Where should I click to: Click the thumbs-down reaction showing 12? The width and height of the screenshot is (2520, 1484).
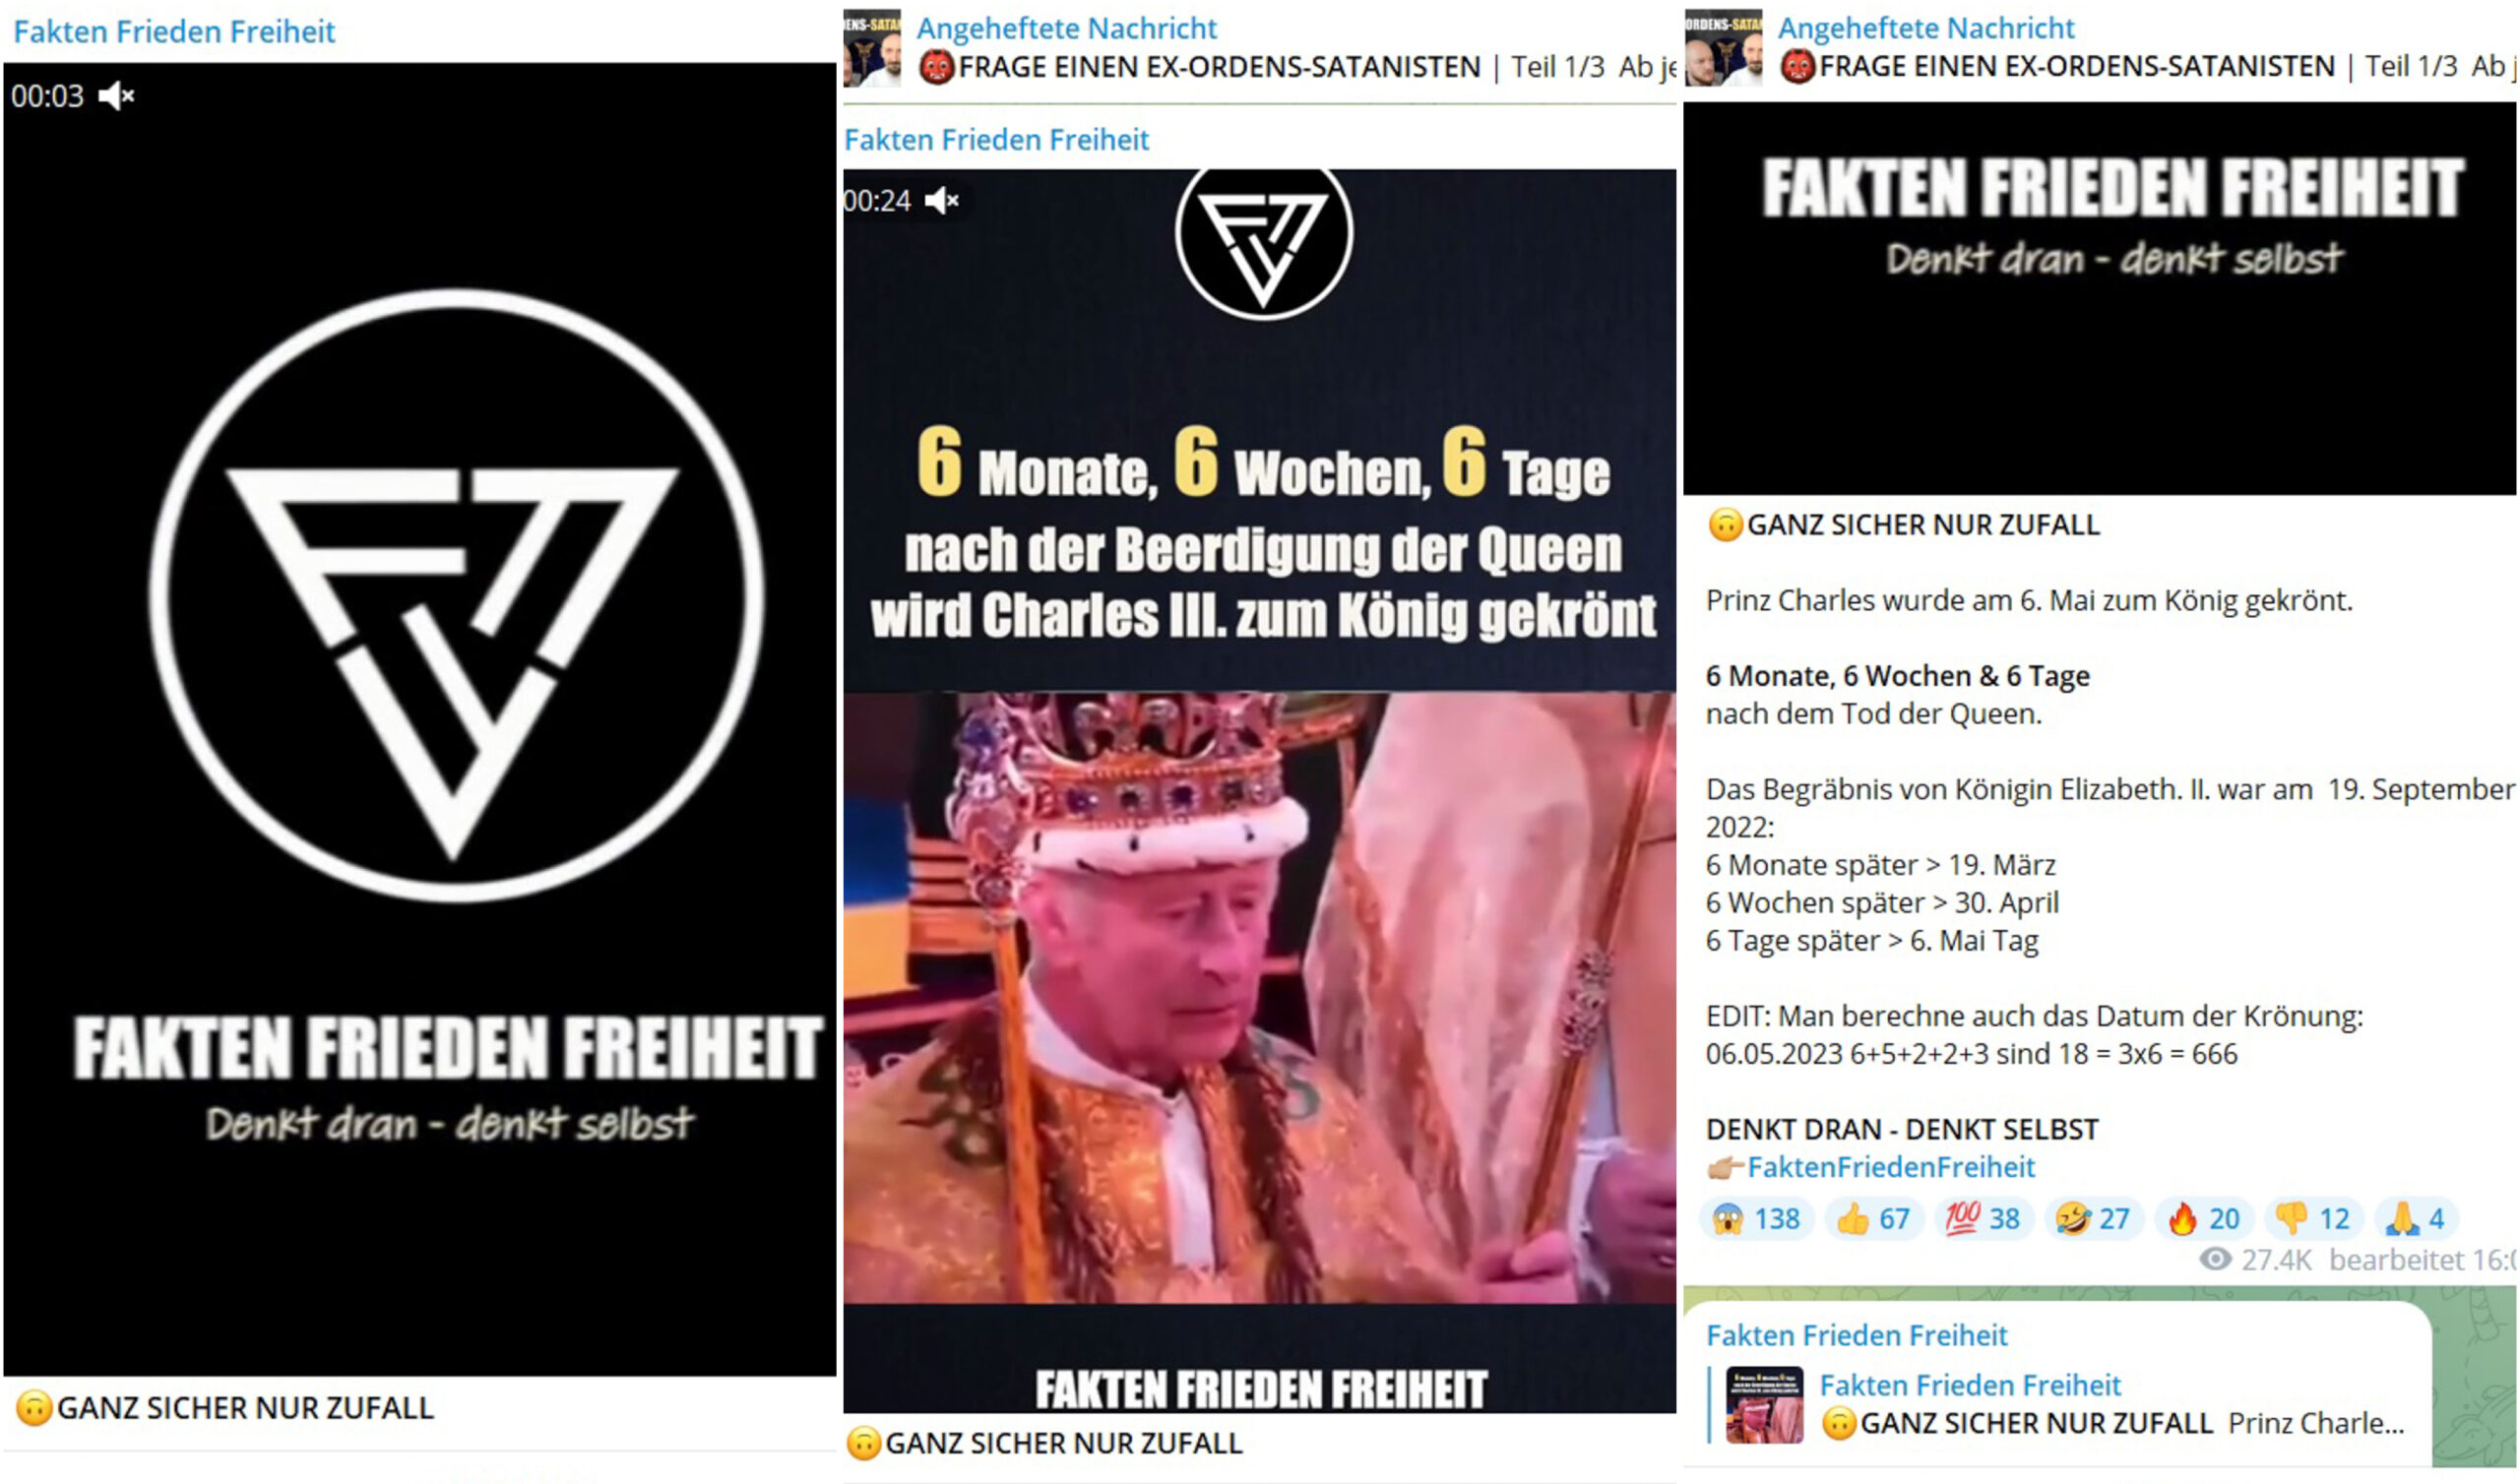(x=2314, y=1219)
